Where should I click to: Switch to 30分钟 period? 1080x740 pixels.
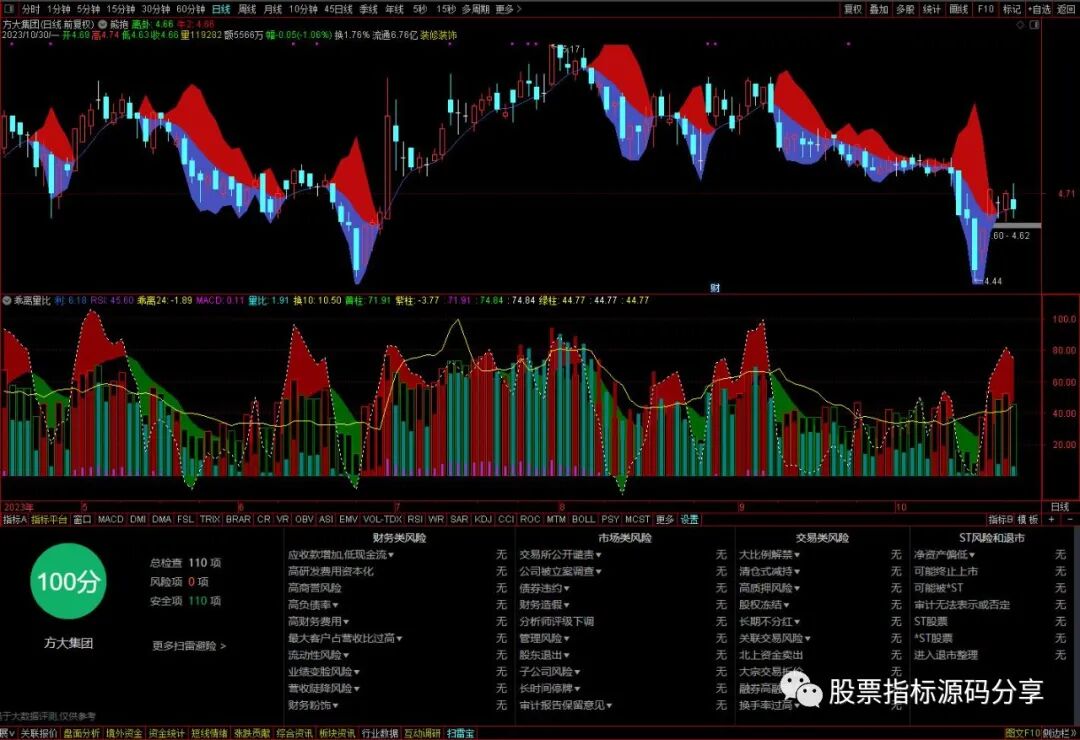[156, 9]
